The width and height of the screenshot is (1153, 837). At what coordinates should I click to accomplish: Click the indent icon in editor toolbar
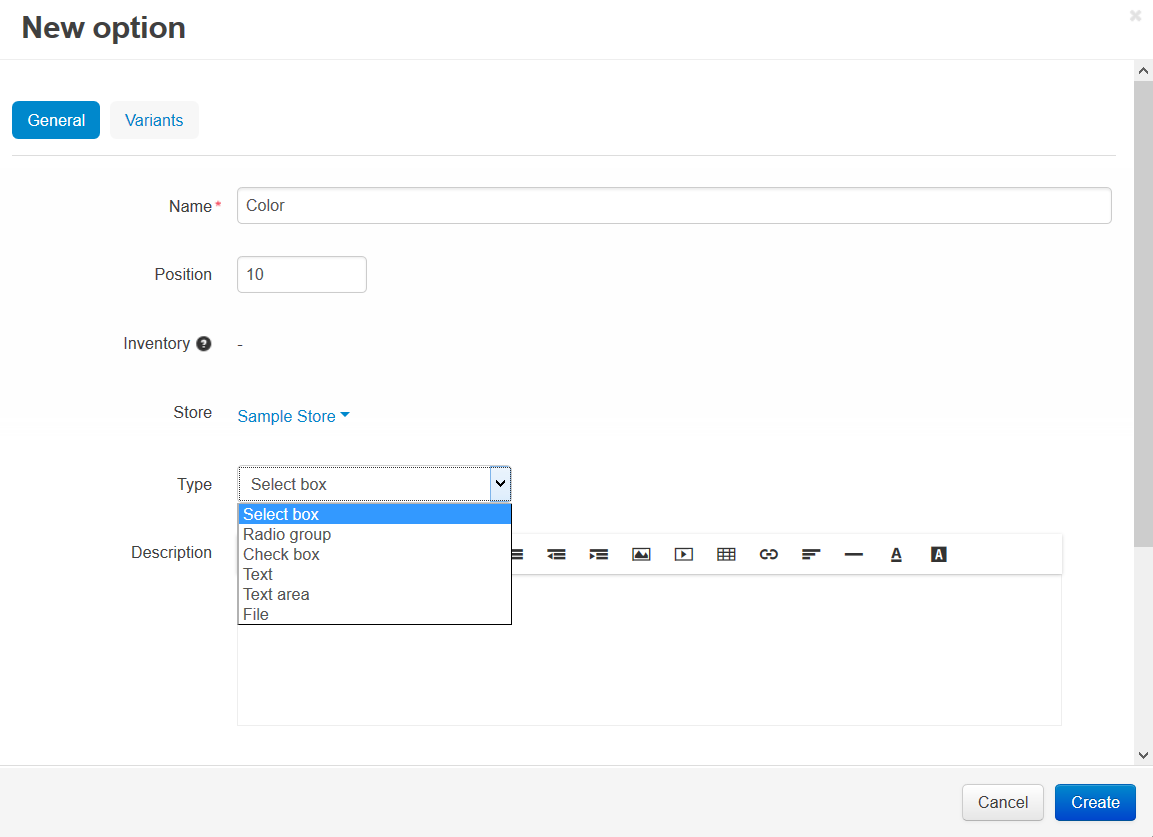click(x=599, y=555)
